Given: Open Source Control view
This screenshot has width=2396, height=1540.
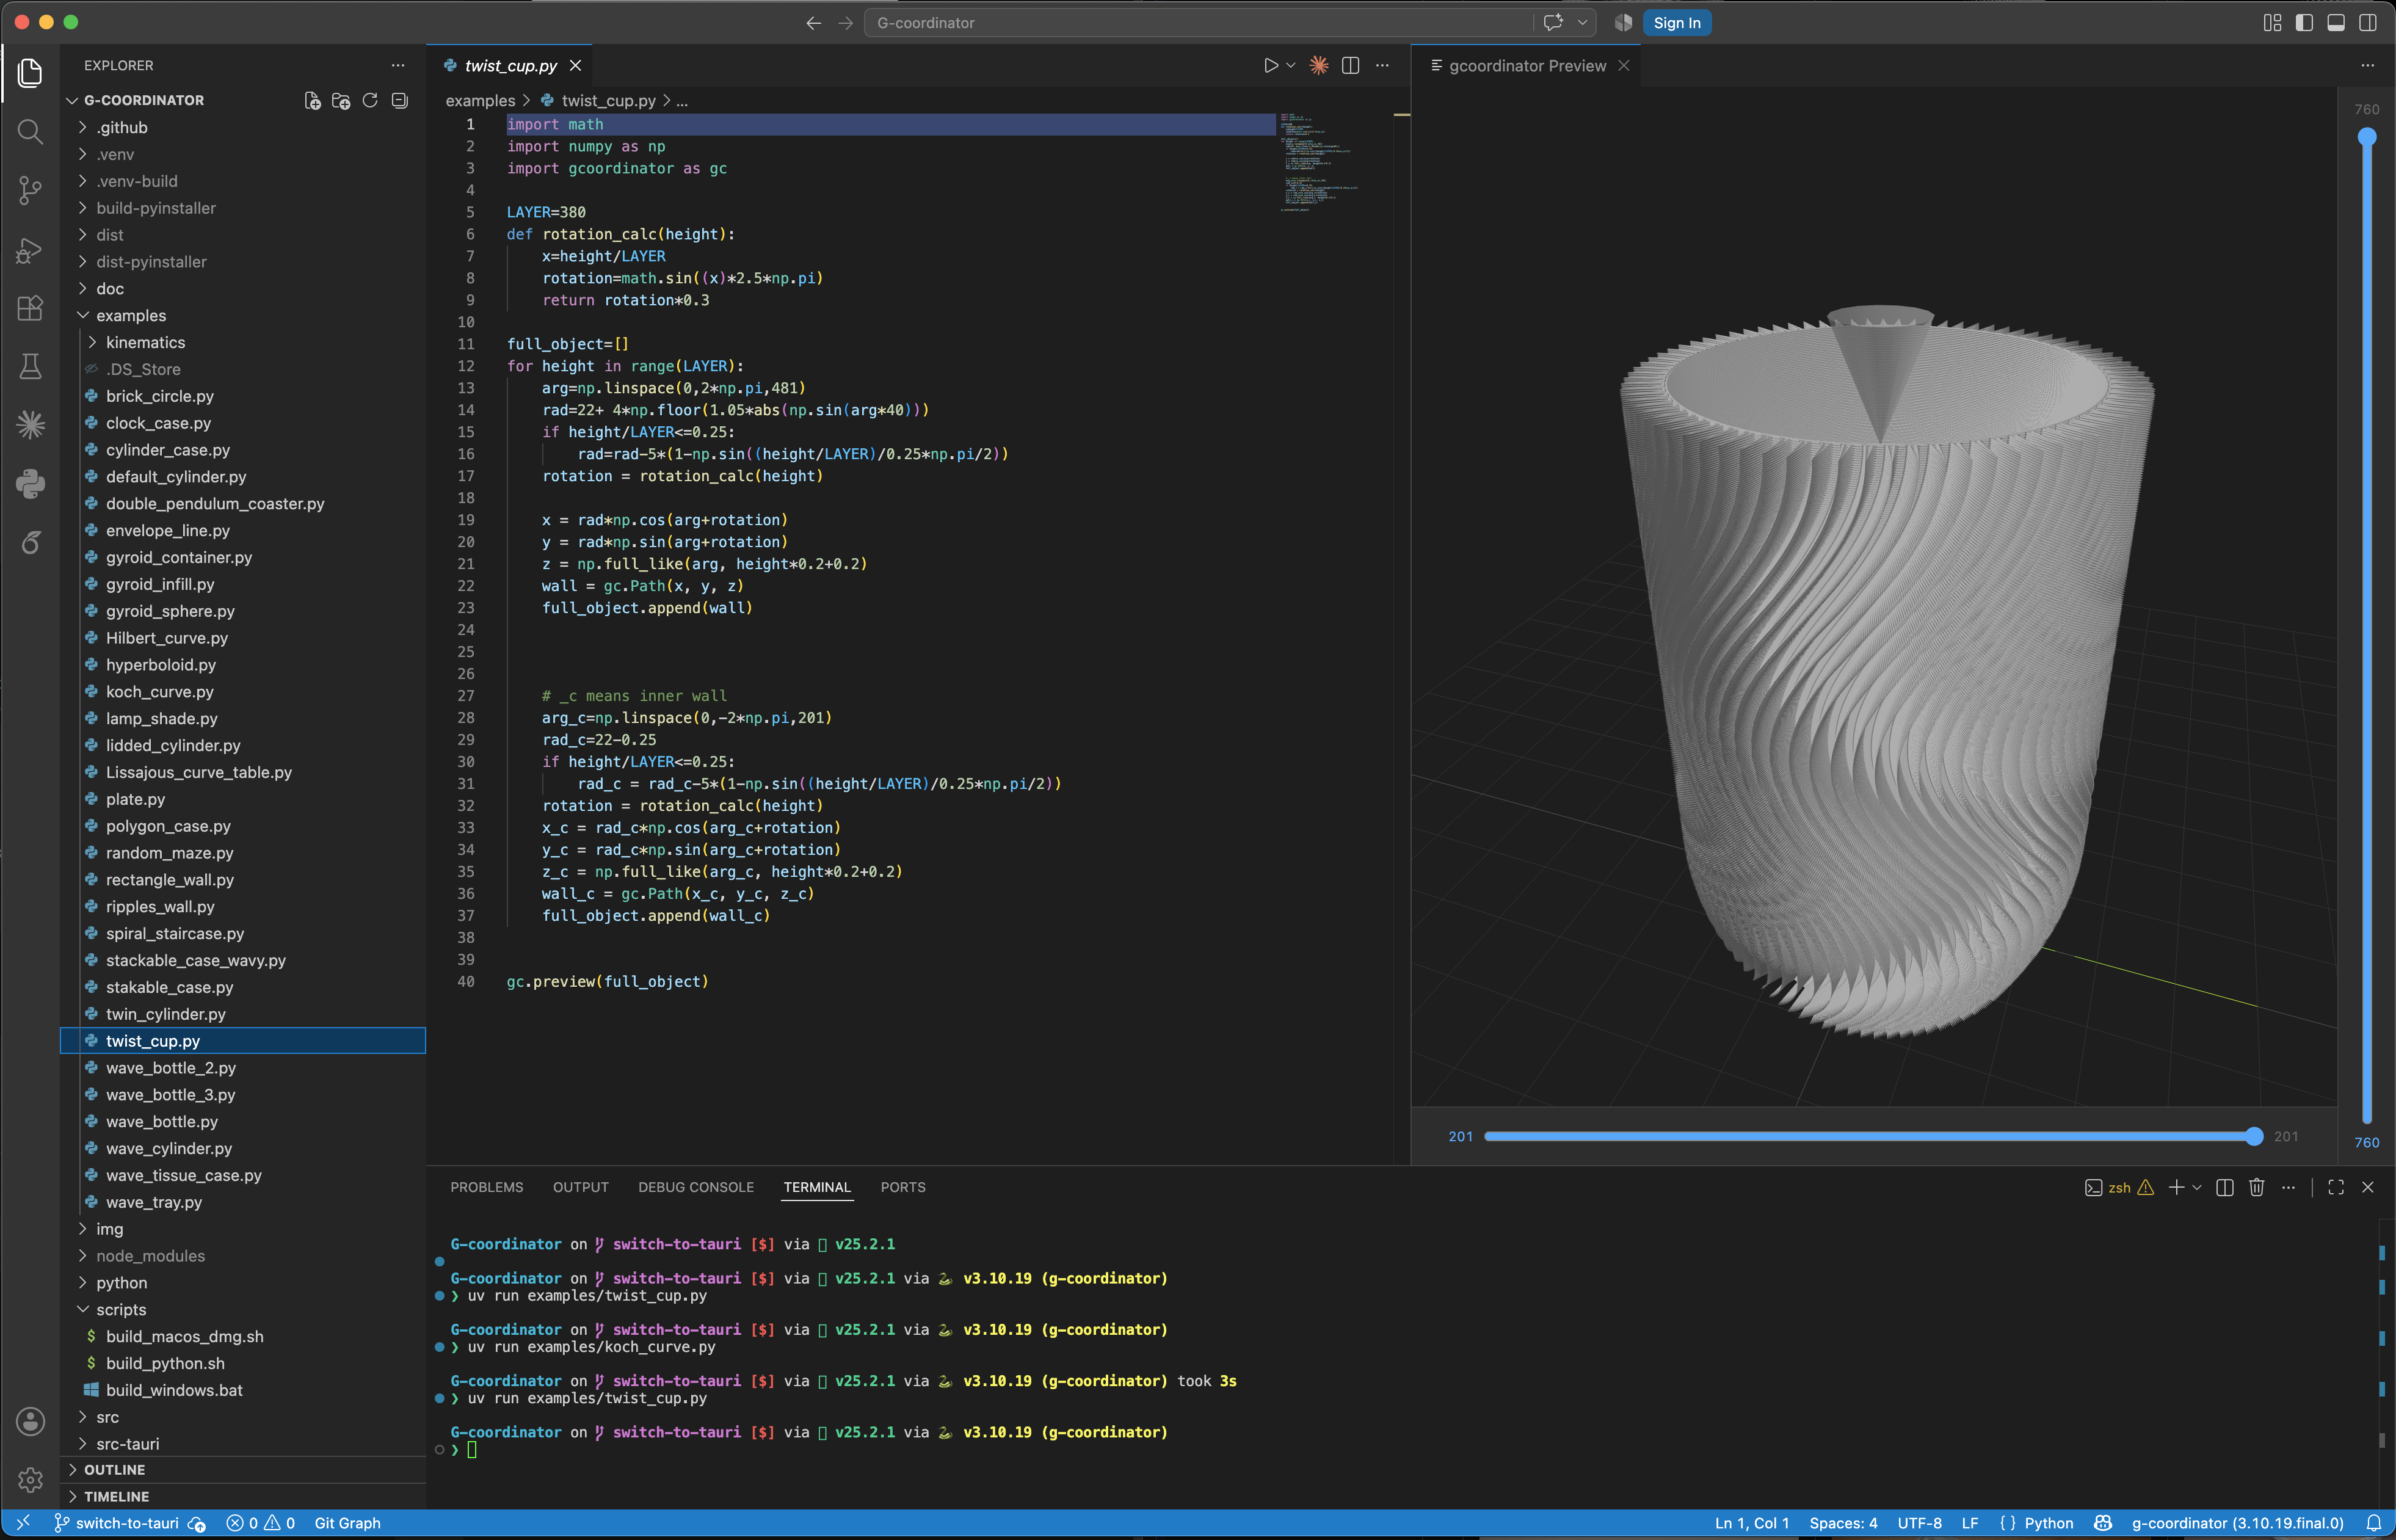Looking at the screenshot, I should click(x=30, y=190).
